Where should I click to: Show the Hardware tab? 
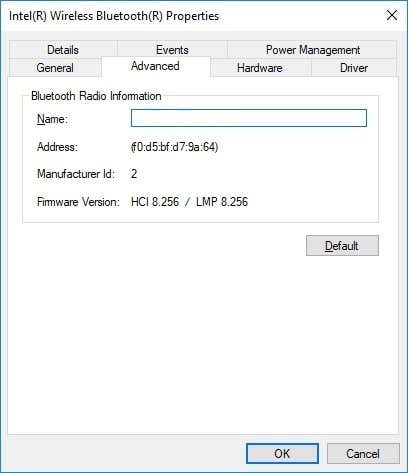(x=260, y=68)
